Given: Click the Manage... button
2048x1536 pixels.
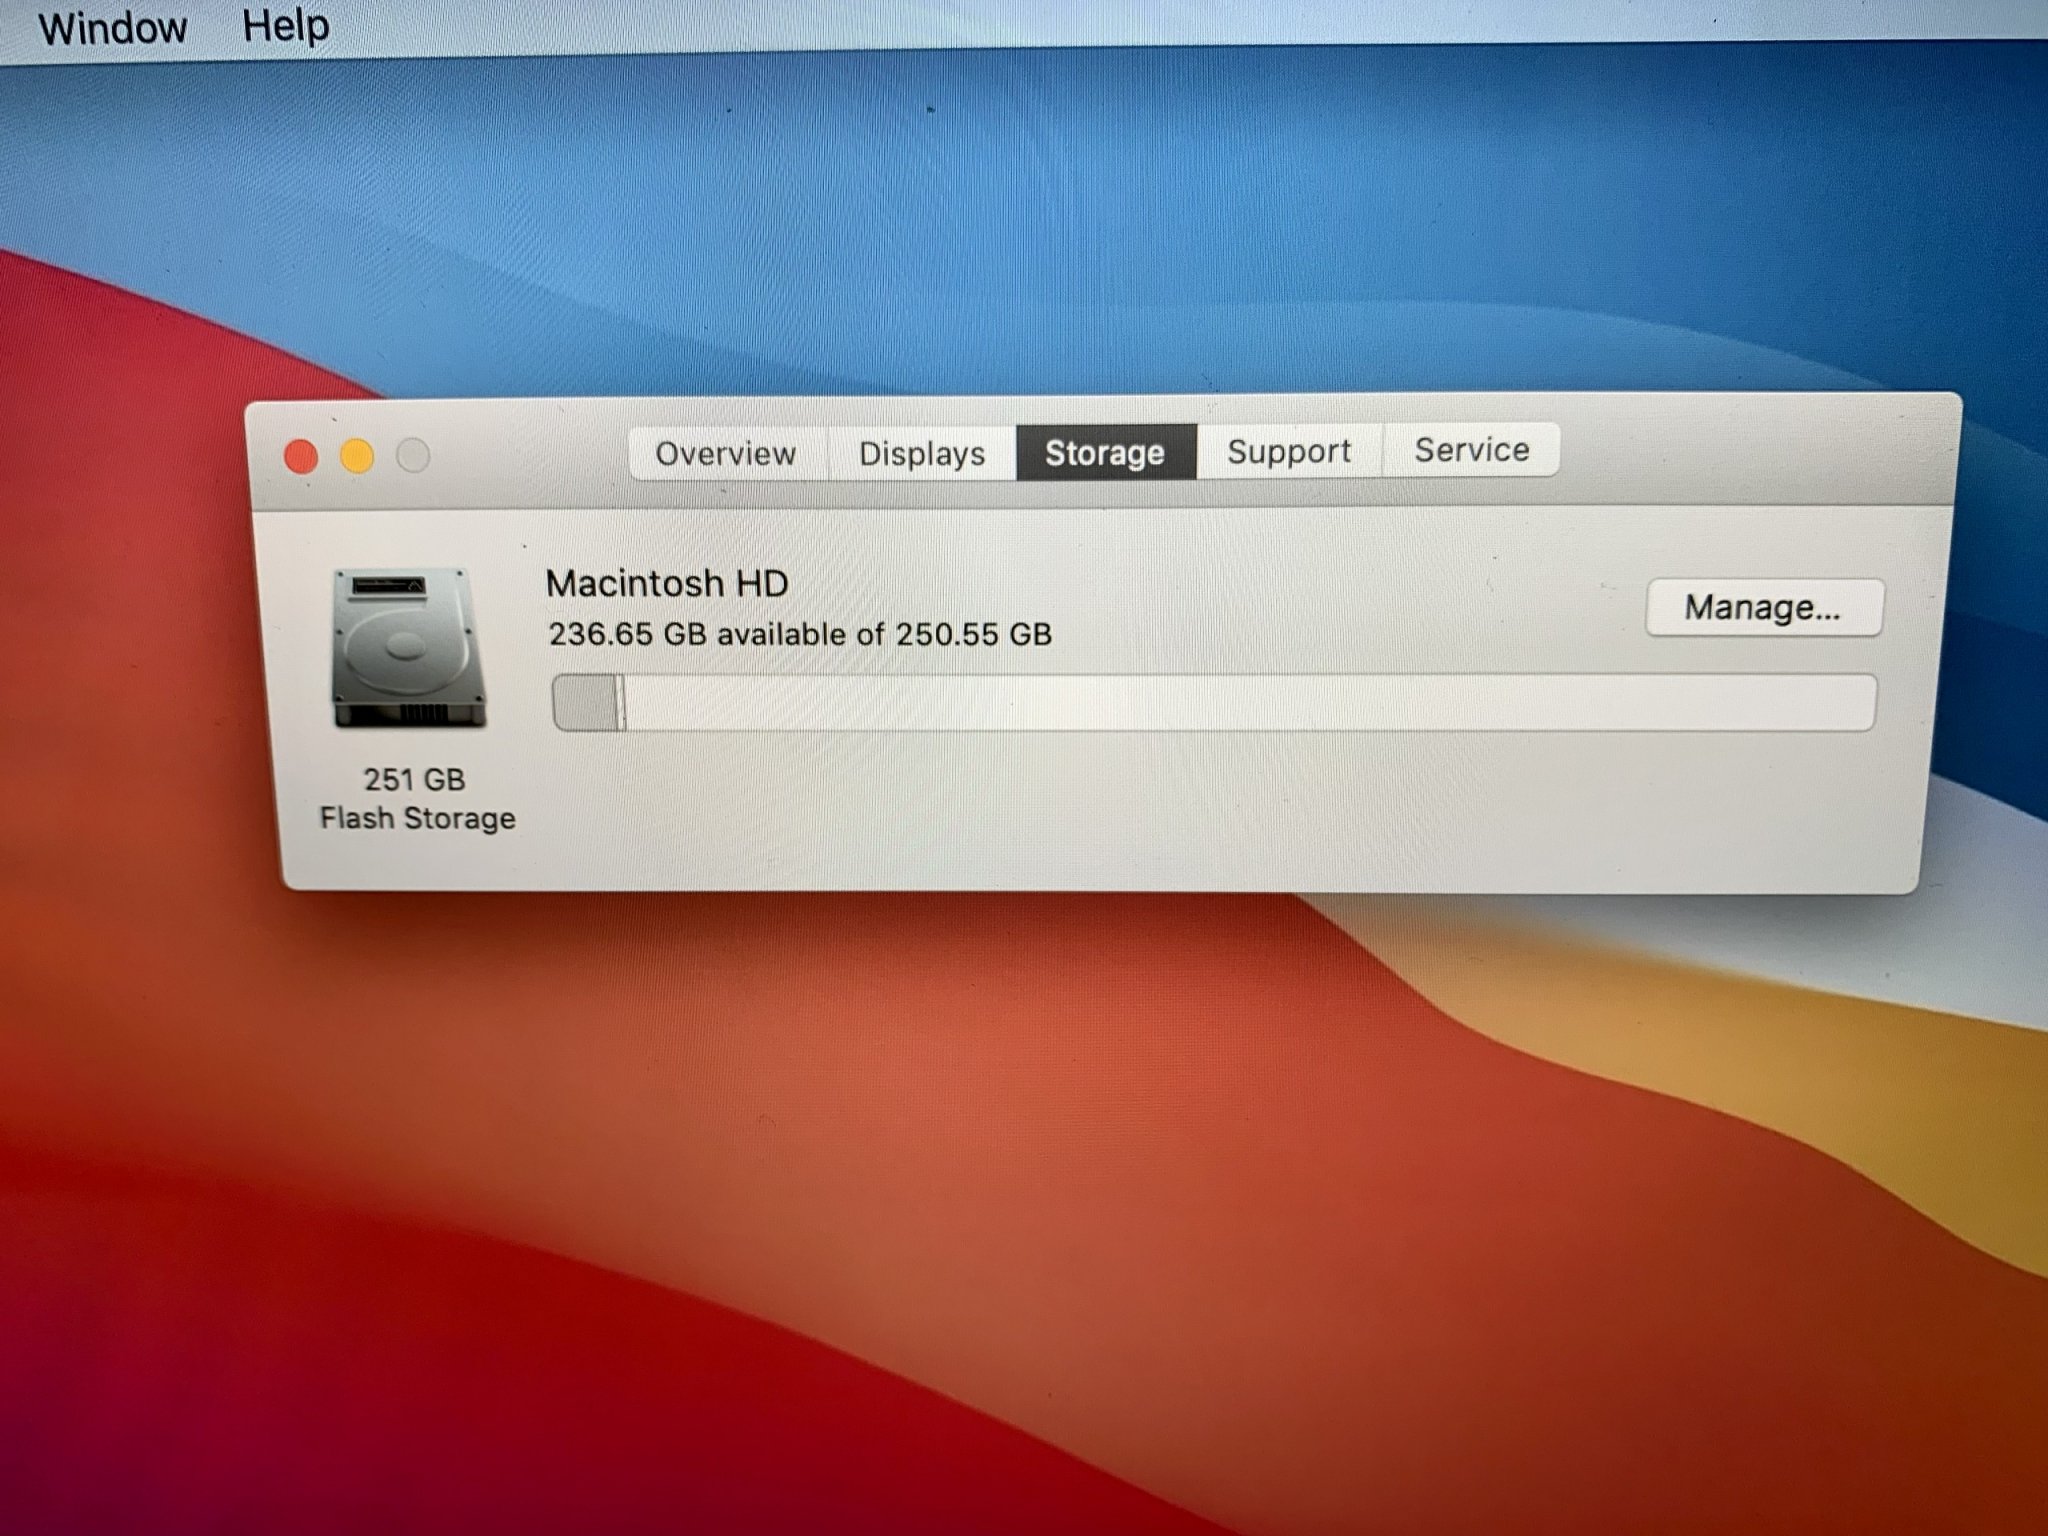Looking at the screenshot, I should [1763, 607].
